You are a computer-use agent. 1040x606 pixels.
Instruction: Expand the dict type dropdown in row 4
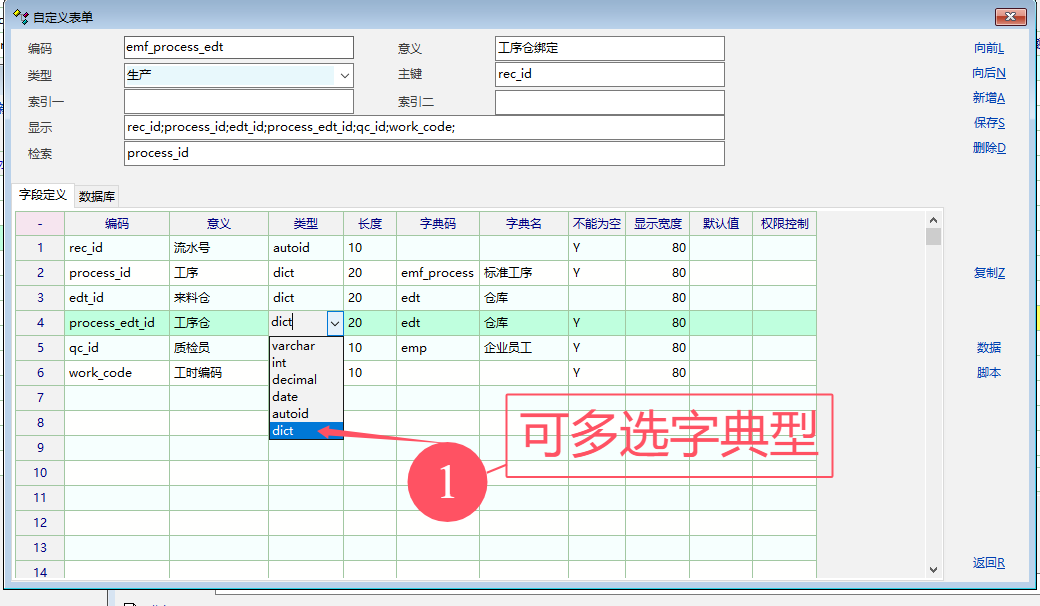334,322
